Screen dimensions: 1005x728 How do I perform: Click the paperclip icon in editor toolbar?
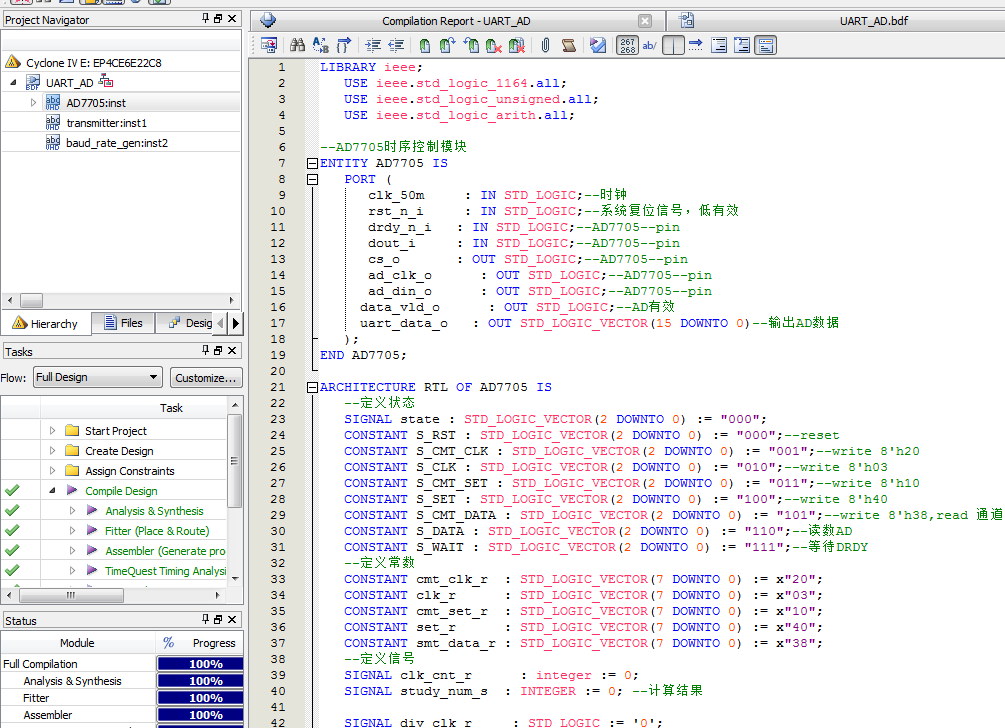[x=545, y=45]
